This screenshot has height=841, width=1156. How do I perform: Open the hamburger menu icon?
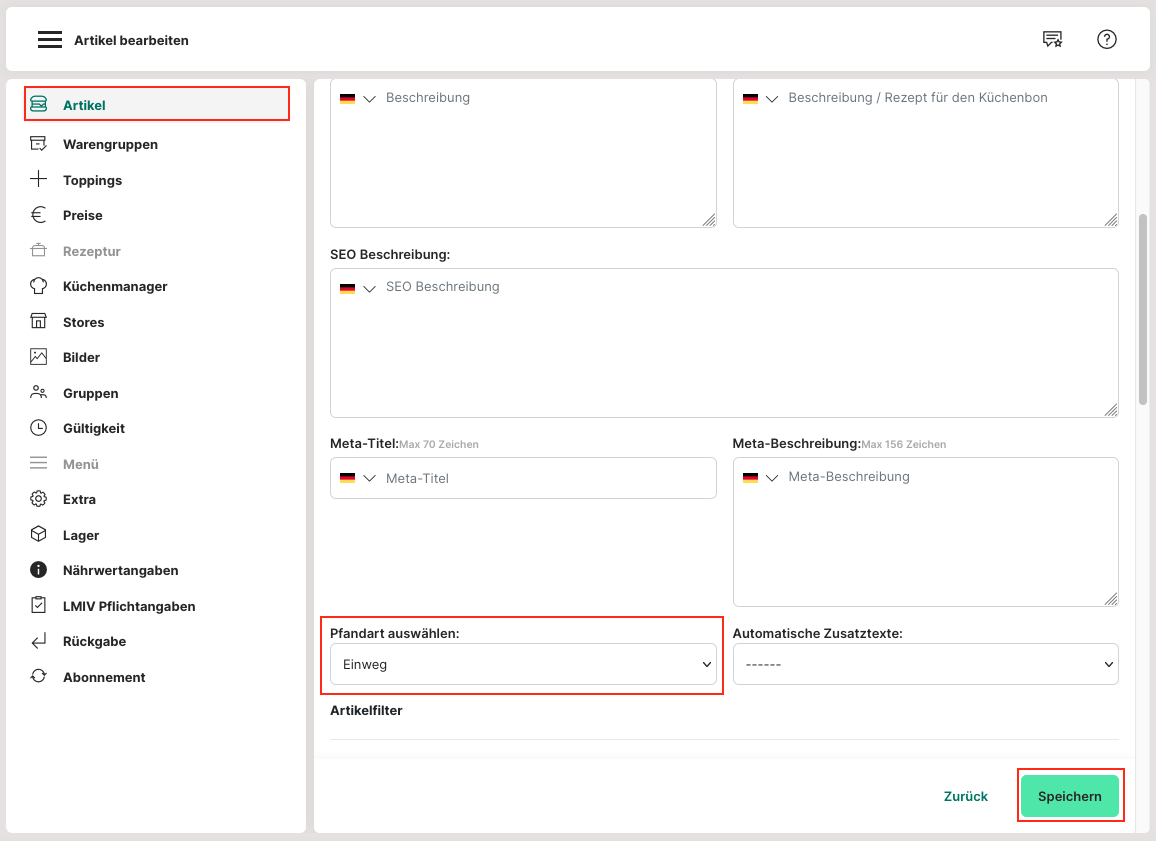50,40
